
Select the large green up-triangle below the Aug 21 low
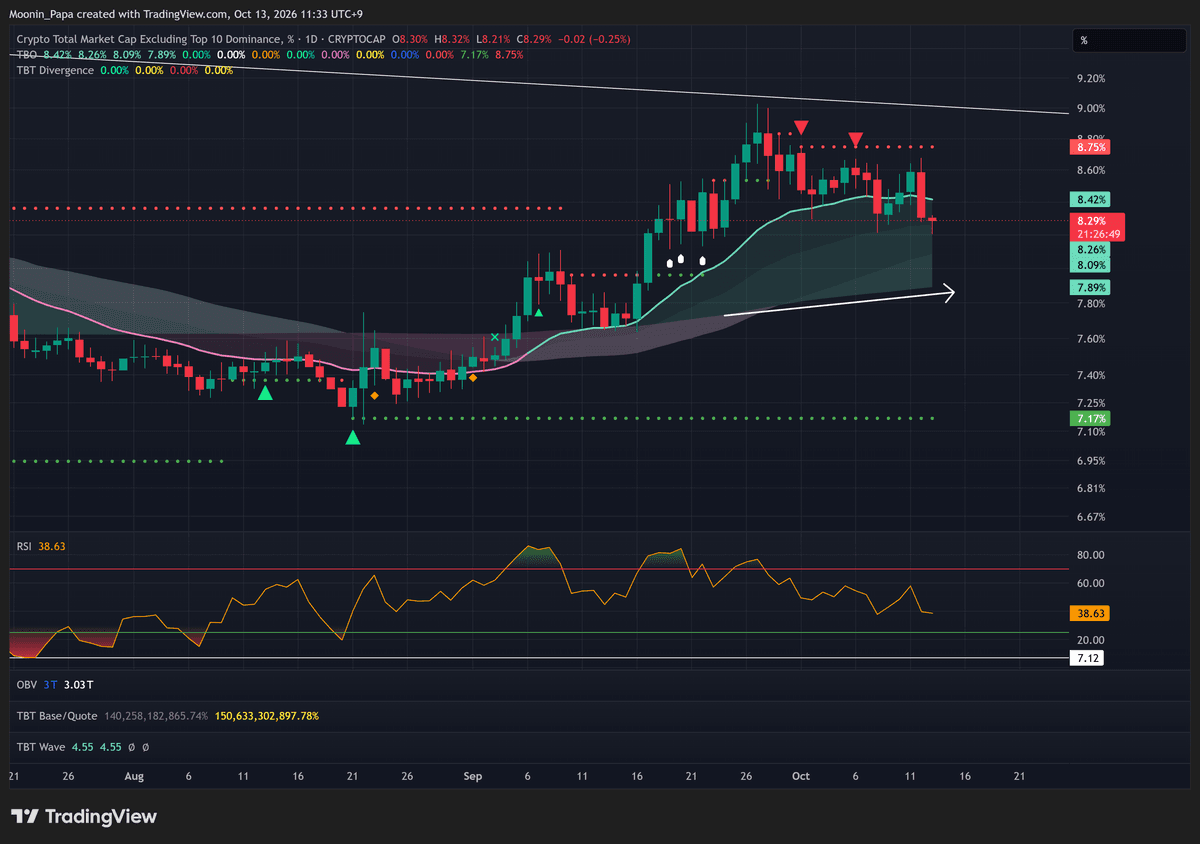coord(353,437)
